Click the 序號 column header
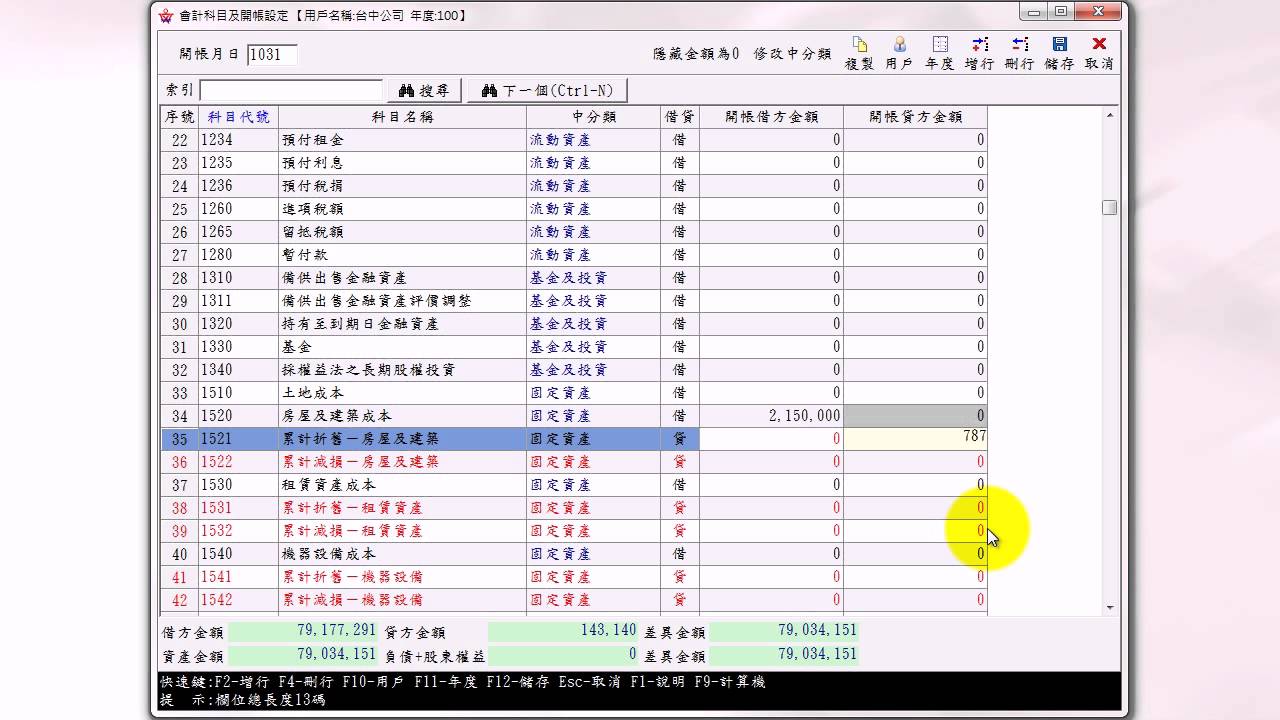 point(180,117)
